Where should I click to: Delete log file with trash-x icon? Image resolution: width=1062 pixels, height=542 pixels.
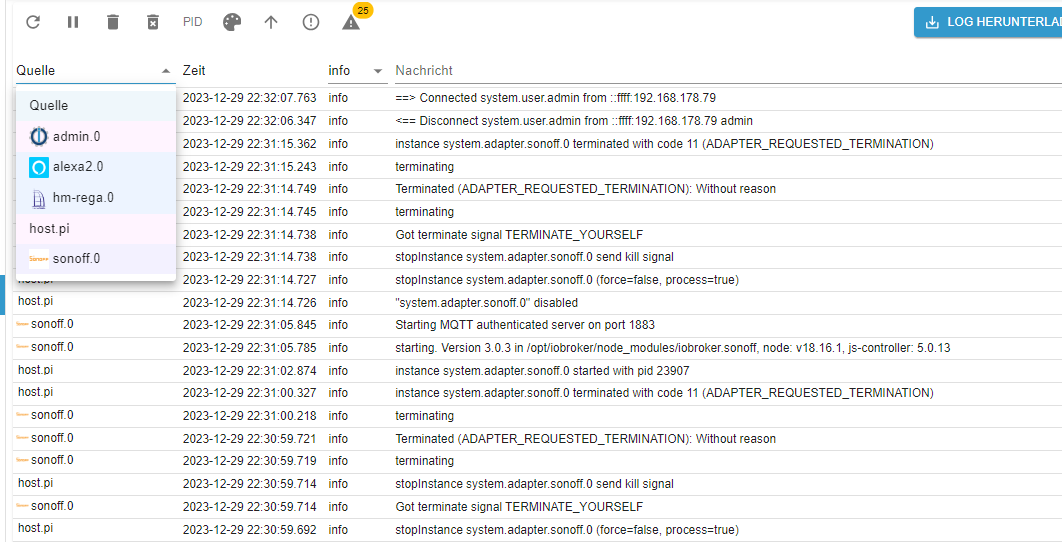tap(153, 22)
